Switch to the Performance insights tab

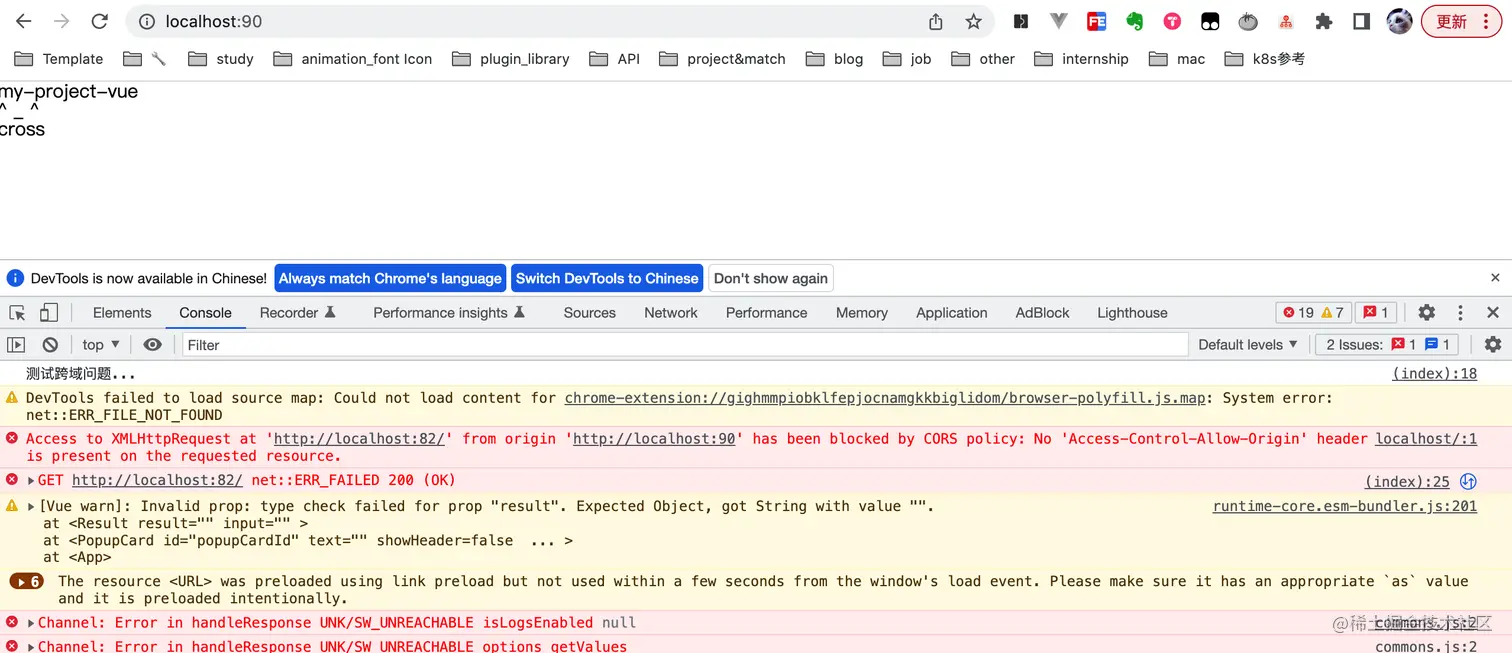(450, 313)
